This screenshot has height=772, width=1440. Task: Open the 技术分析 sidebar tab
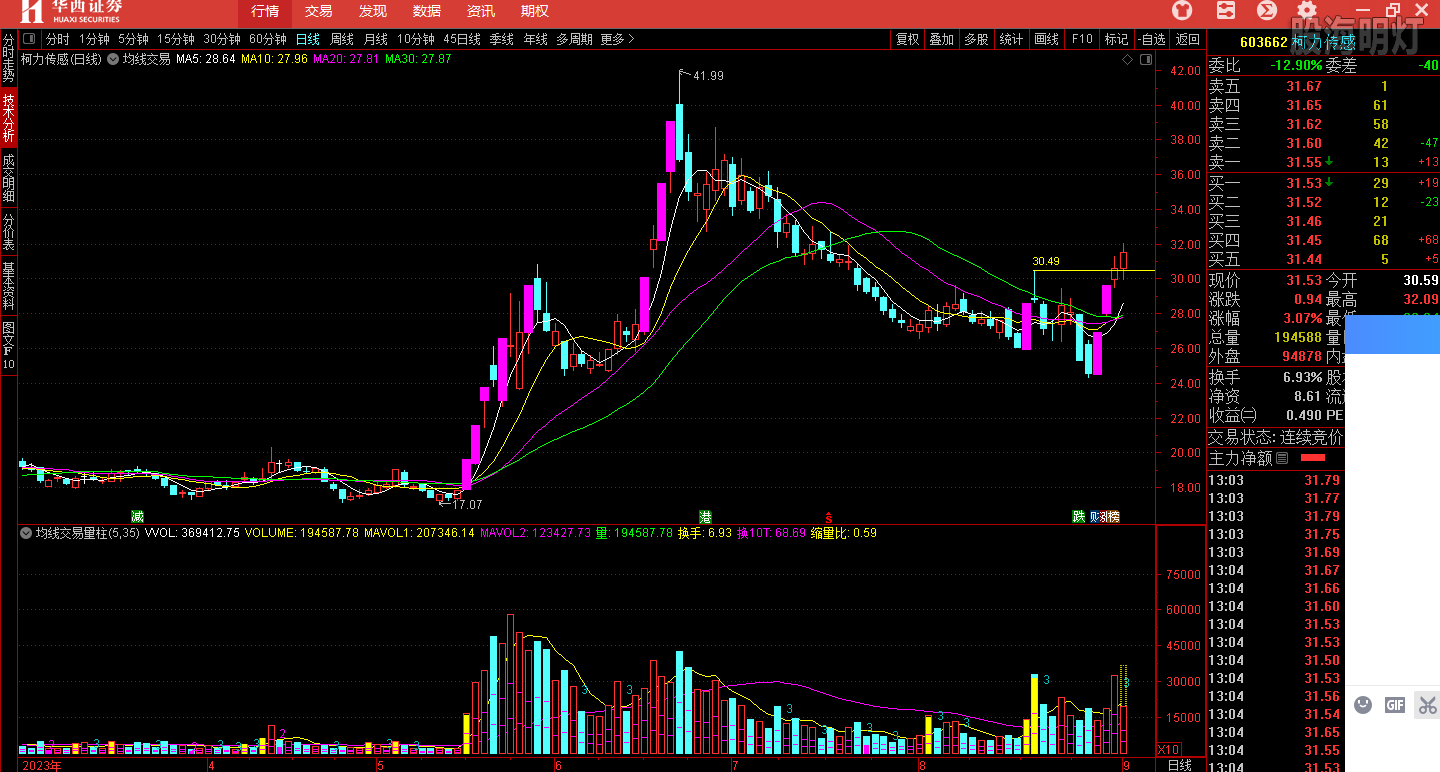click(x=8, y=118)
